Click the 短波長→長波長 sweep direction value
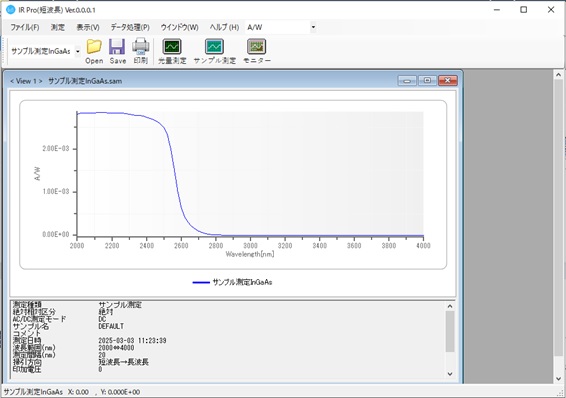Screen dimensions: 566x398 point(123,362)
